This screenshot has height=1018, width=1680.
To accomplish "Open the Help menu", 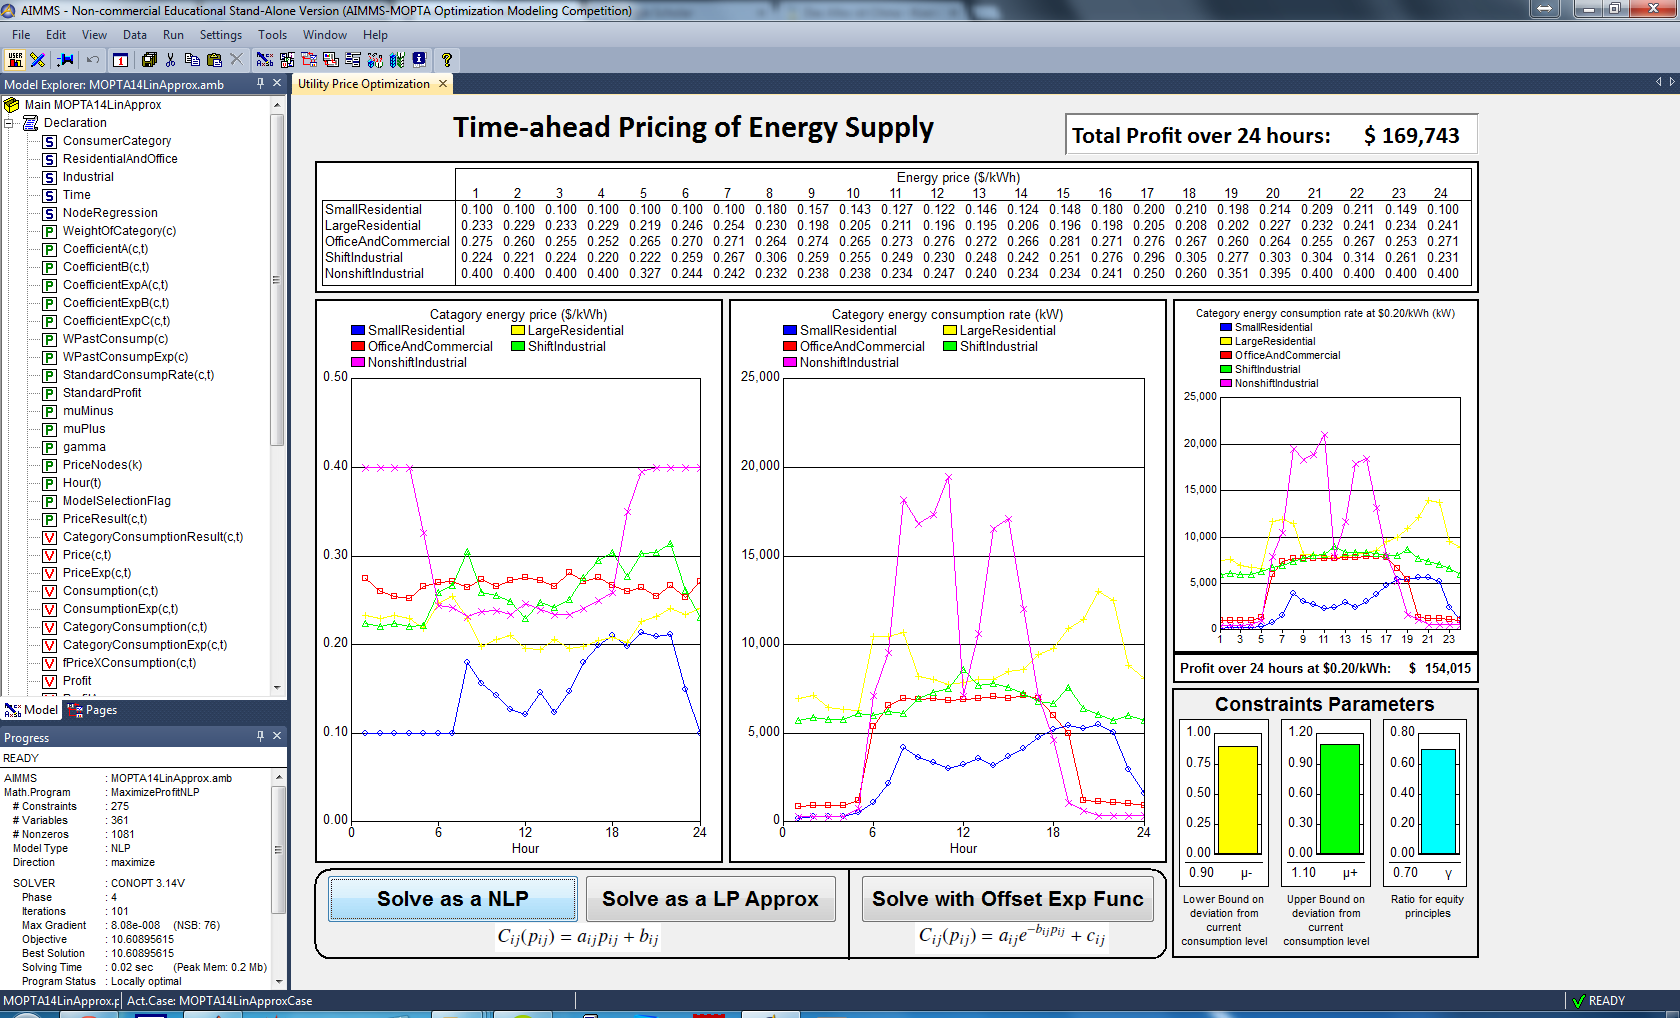I will pyautogui.click(x=375, y=35).
